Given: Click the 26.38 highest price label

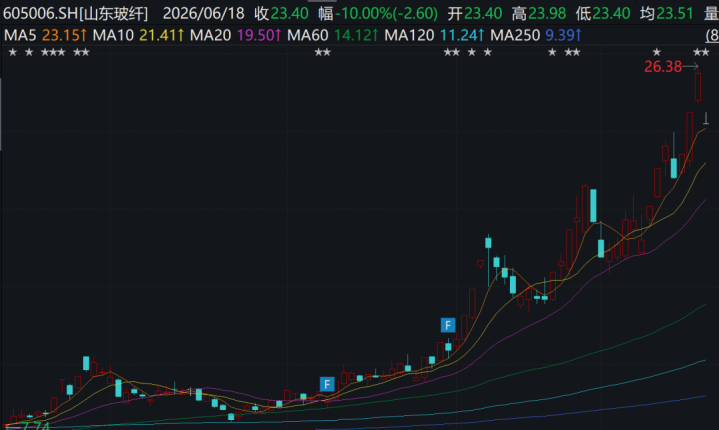Looking at the screenshot, I should [663, 67].
